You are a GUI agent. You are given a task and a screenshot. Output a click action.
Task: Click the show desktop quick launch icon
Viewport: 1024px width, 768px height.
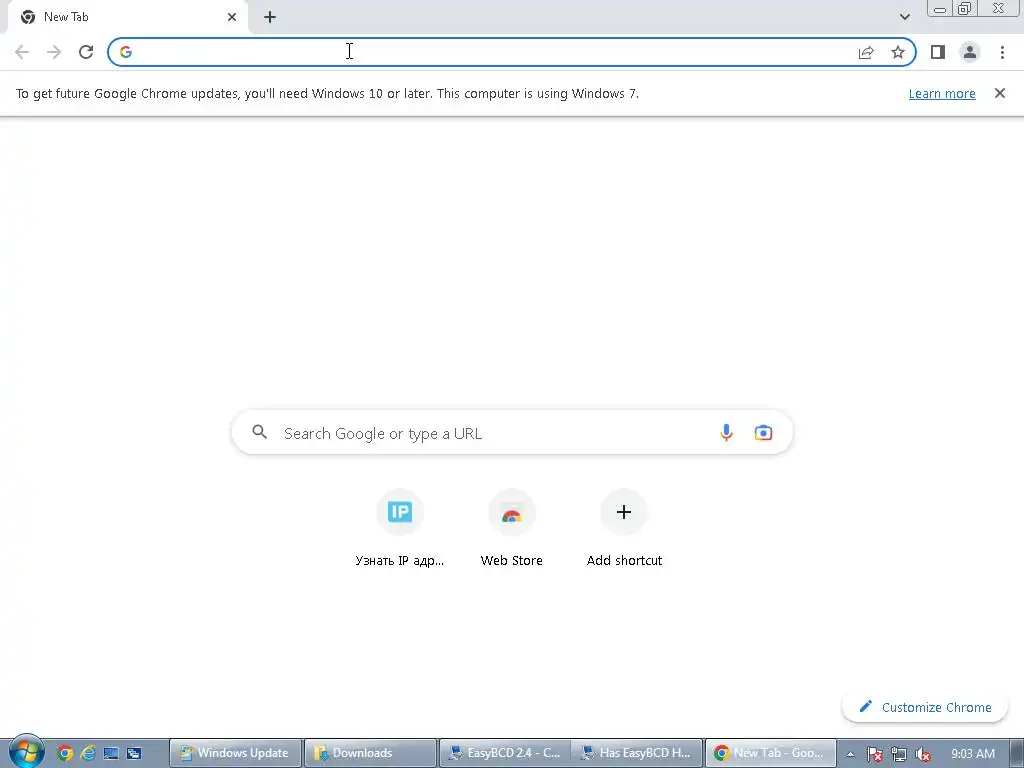coord(111,753)
